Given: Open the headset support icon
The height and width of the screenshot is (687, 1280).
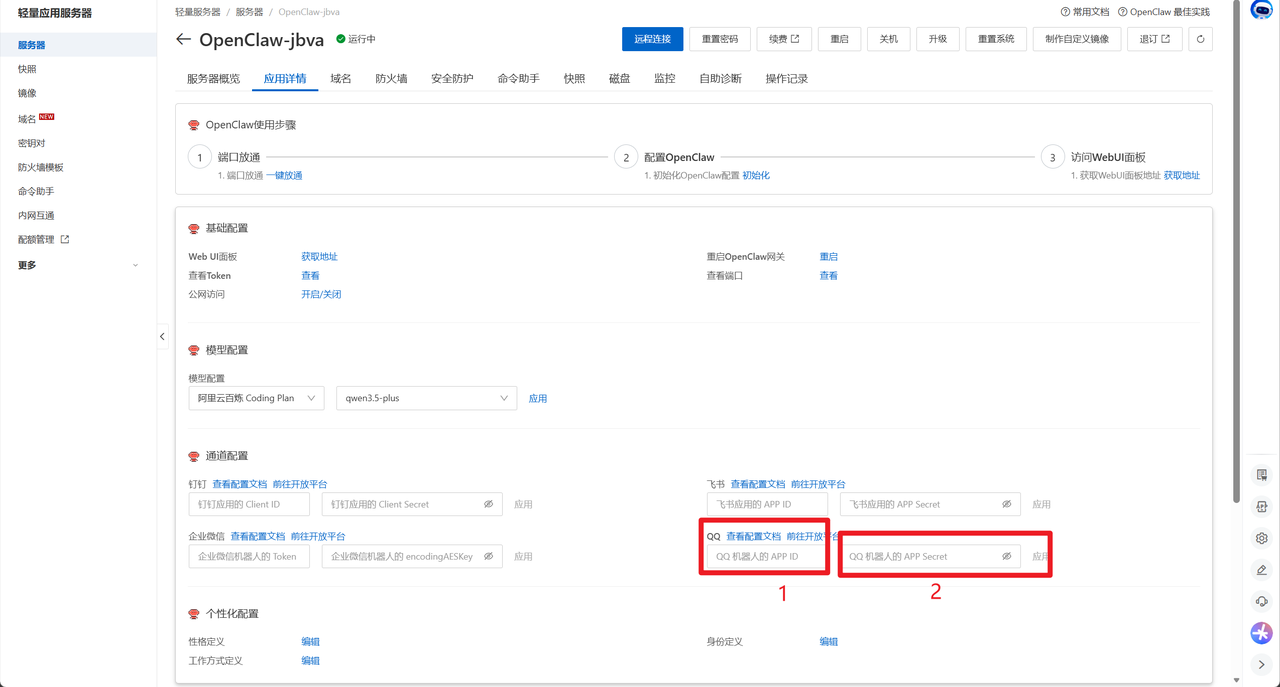Looking at the screenshot, I should point(1262,601).
